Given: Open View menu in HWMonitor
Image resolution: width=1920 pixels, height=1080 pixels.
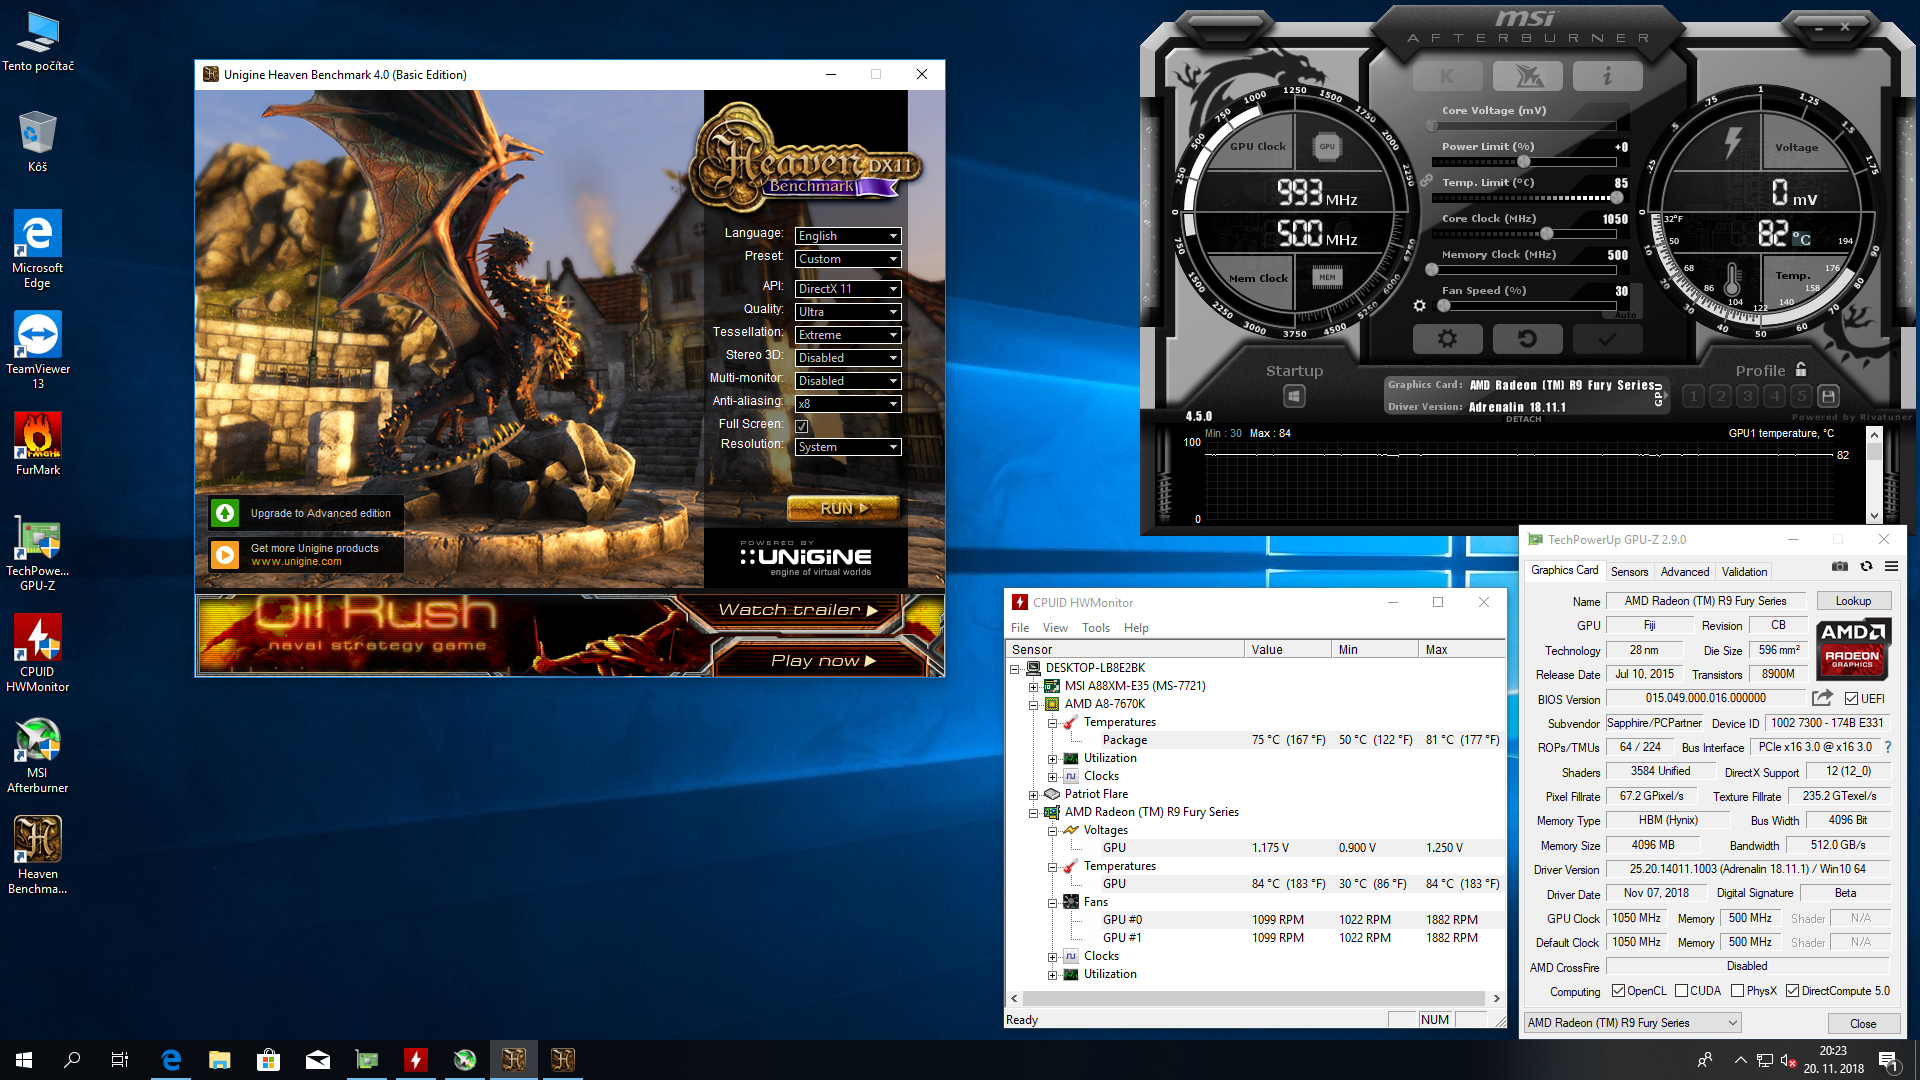Looking at the screenshot, I should click(1055, 628).
